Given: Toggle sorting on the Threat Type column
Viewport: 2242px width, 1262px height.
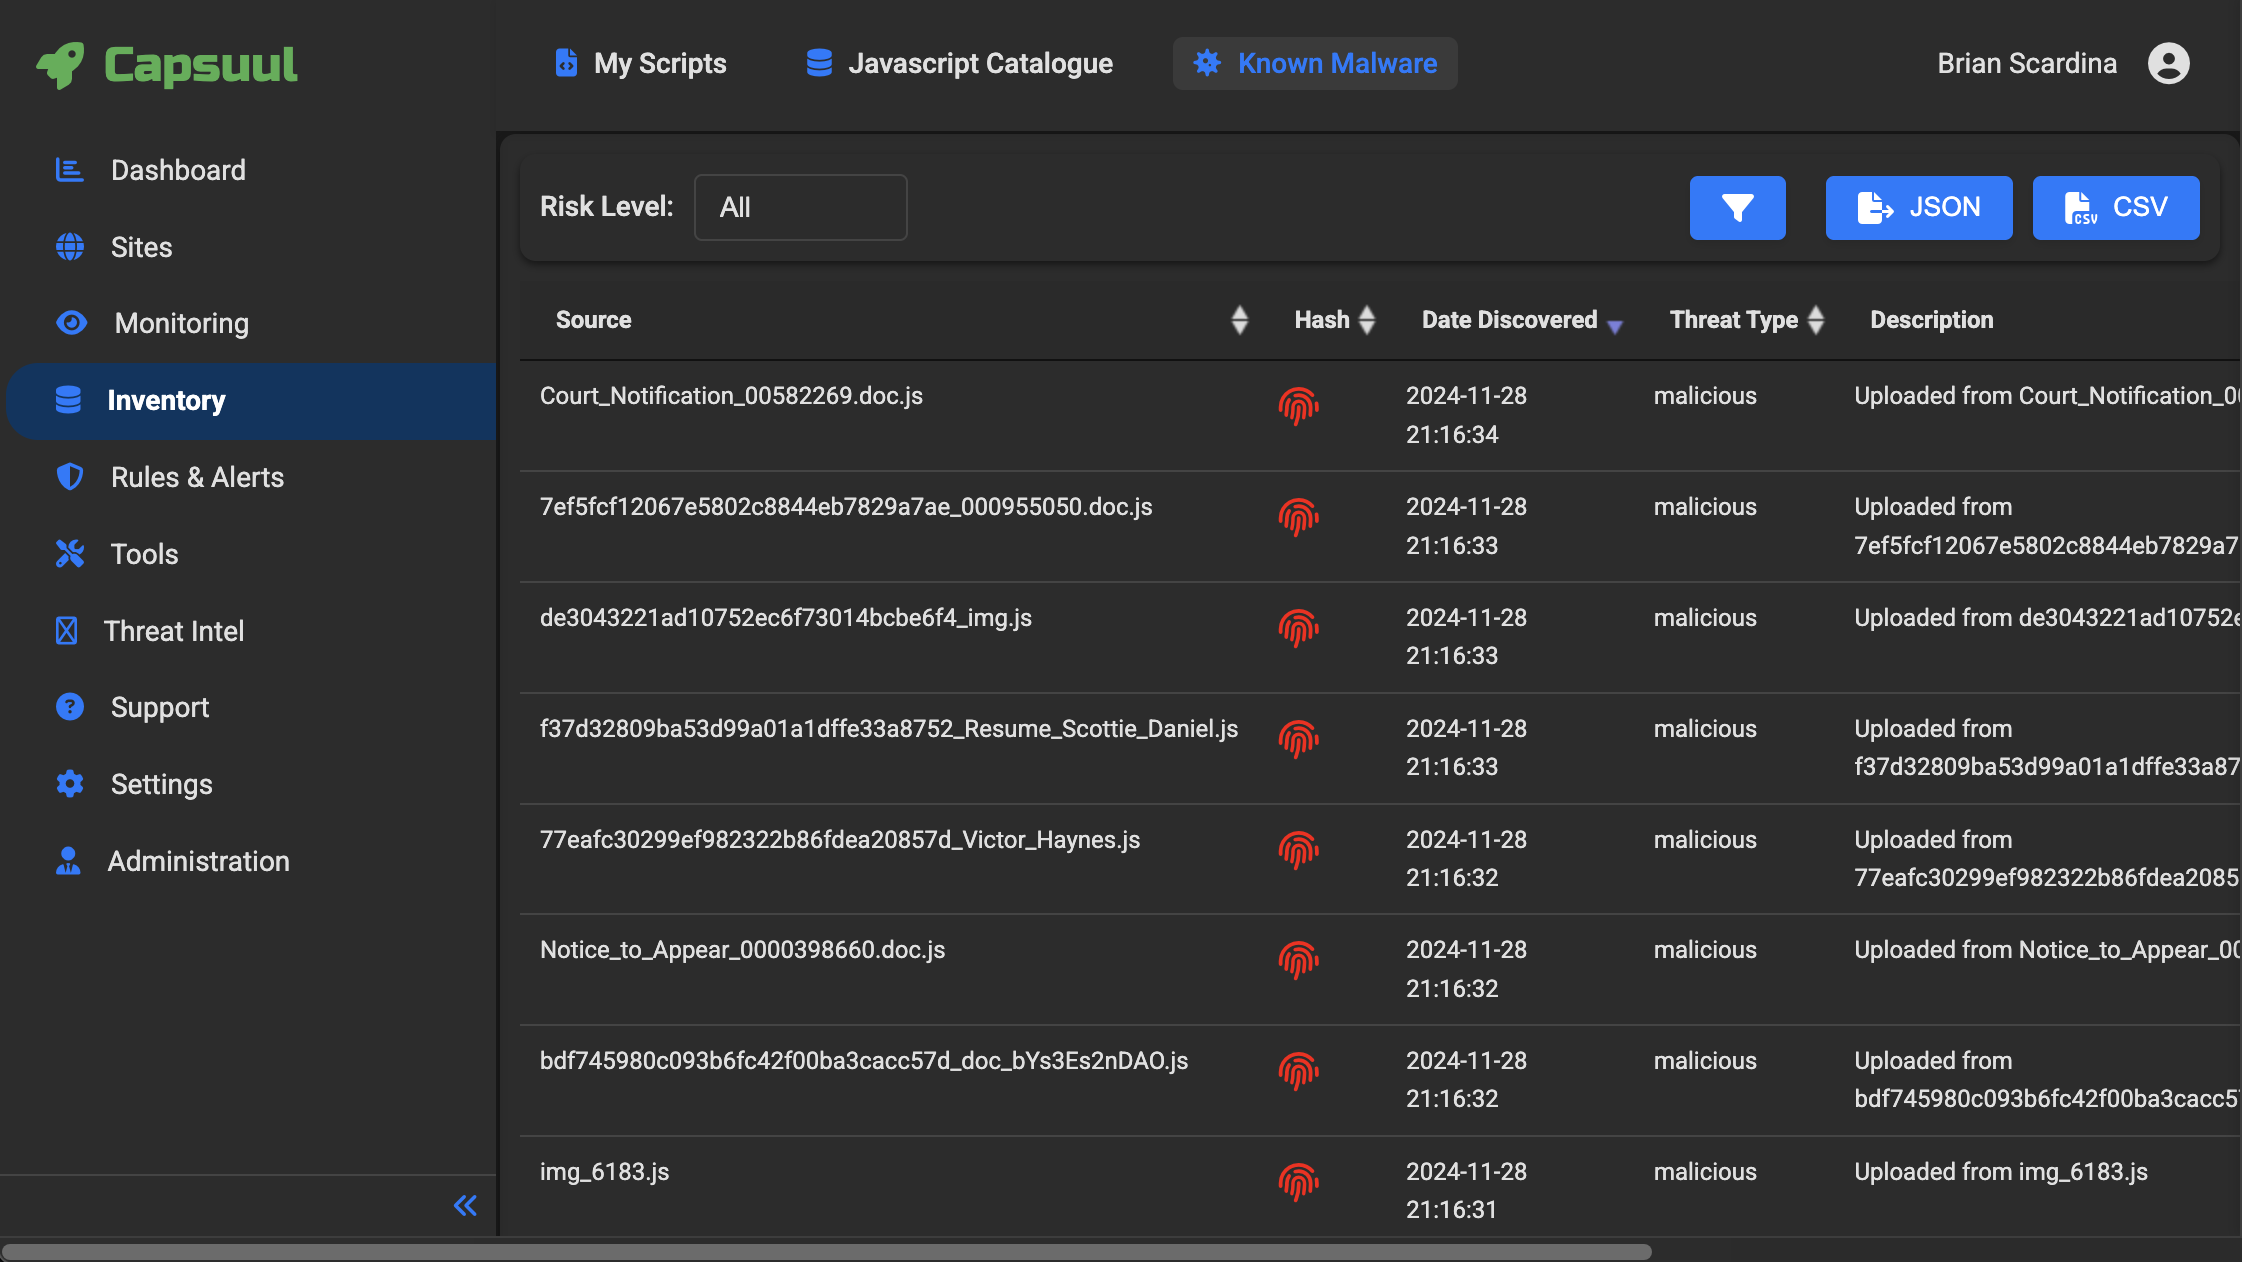Looking at the screenshot, I should coord(1817,320).
